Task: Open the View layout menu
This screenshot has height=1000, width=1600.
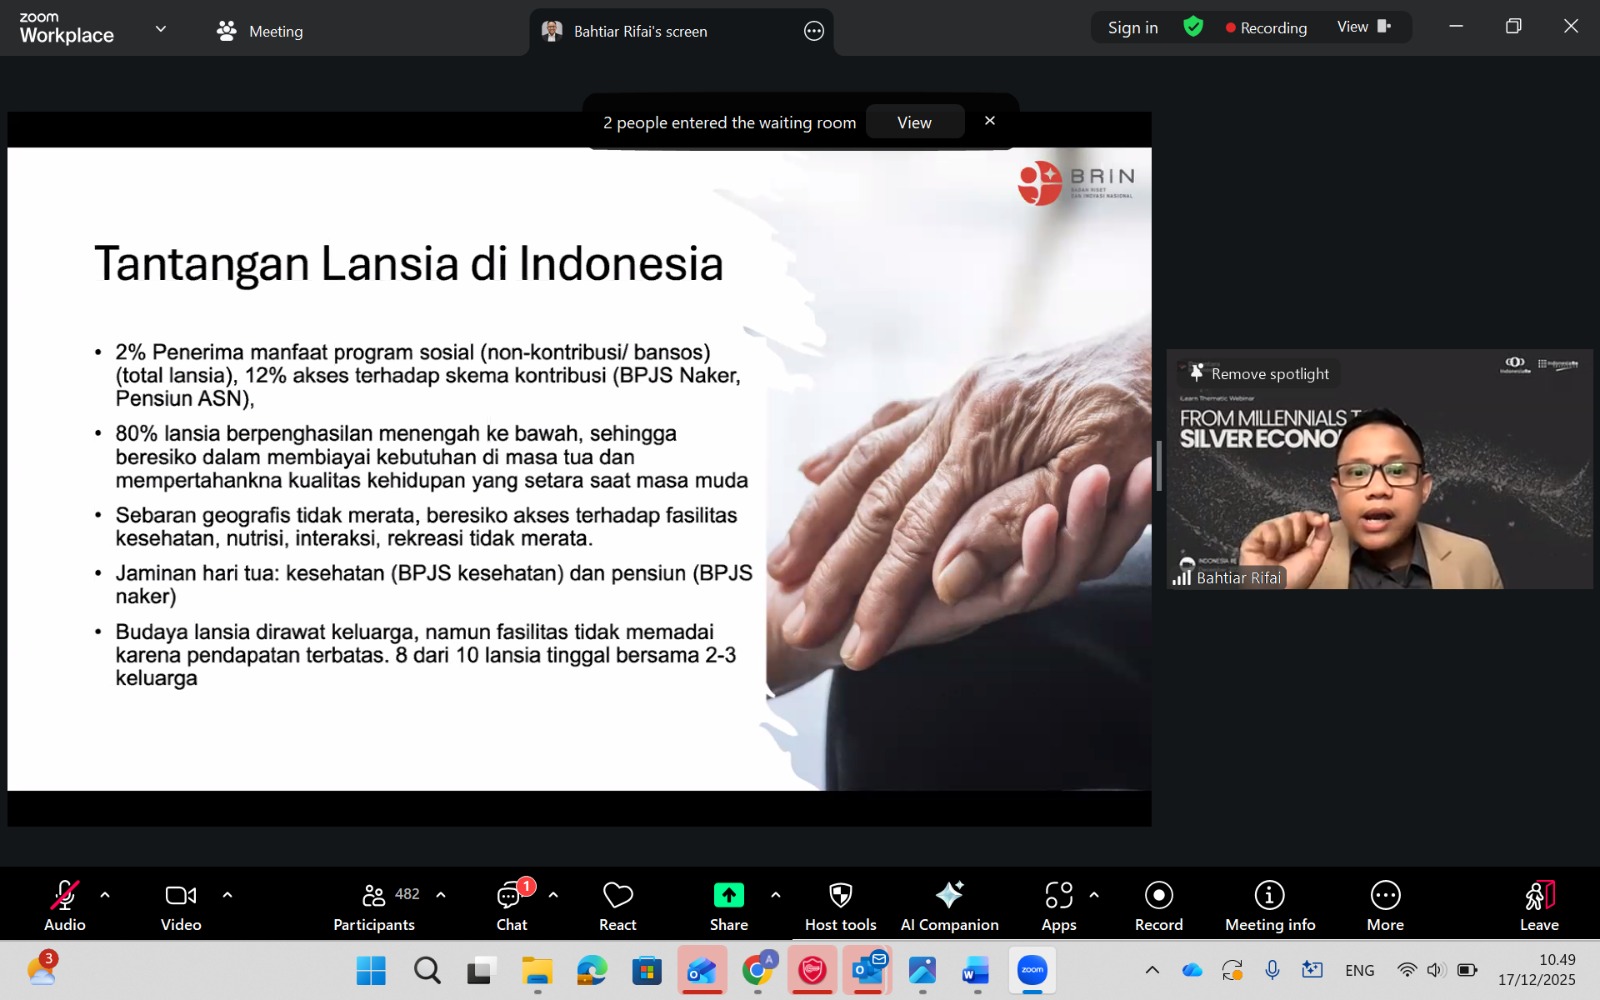Action: (1363, 27)
